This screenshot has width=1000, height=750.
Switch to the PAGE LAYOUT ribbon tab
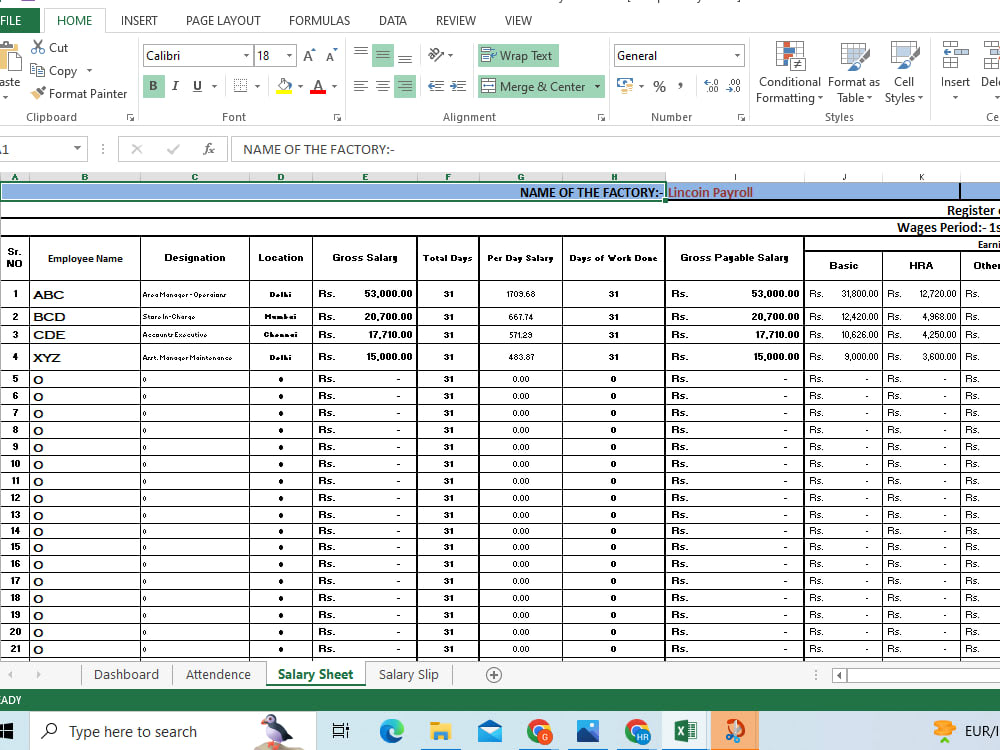pos(223,20)
